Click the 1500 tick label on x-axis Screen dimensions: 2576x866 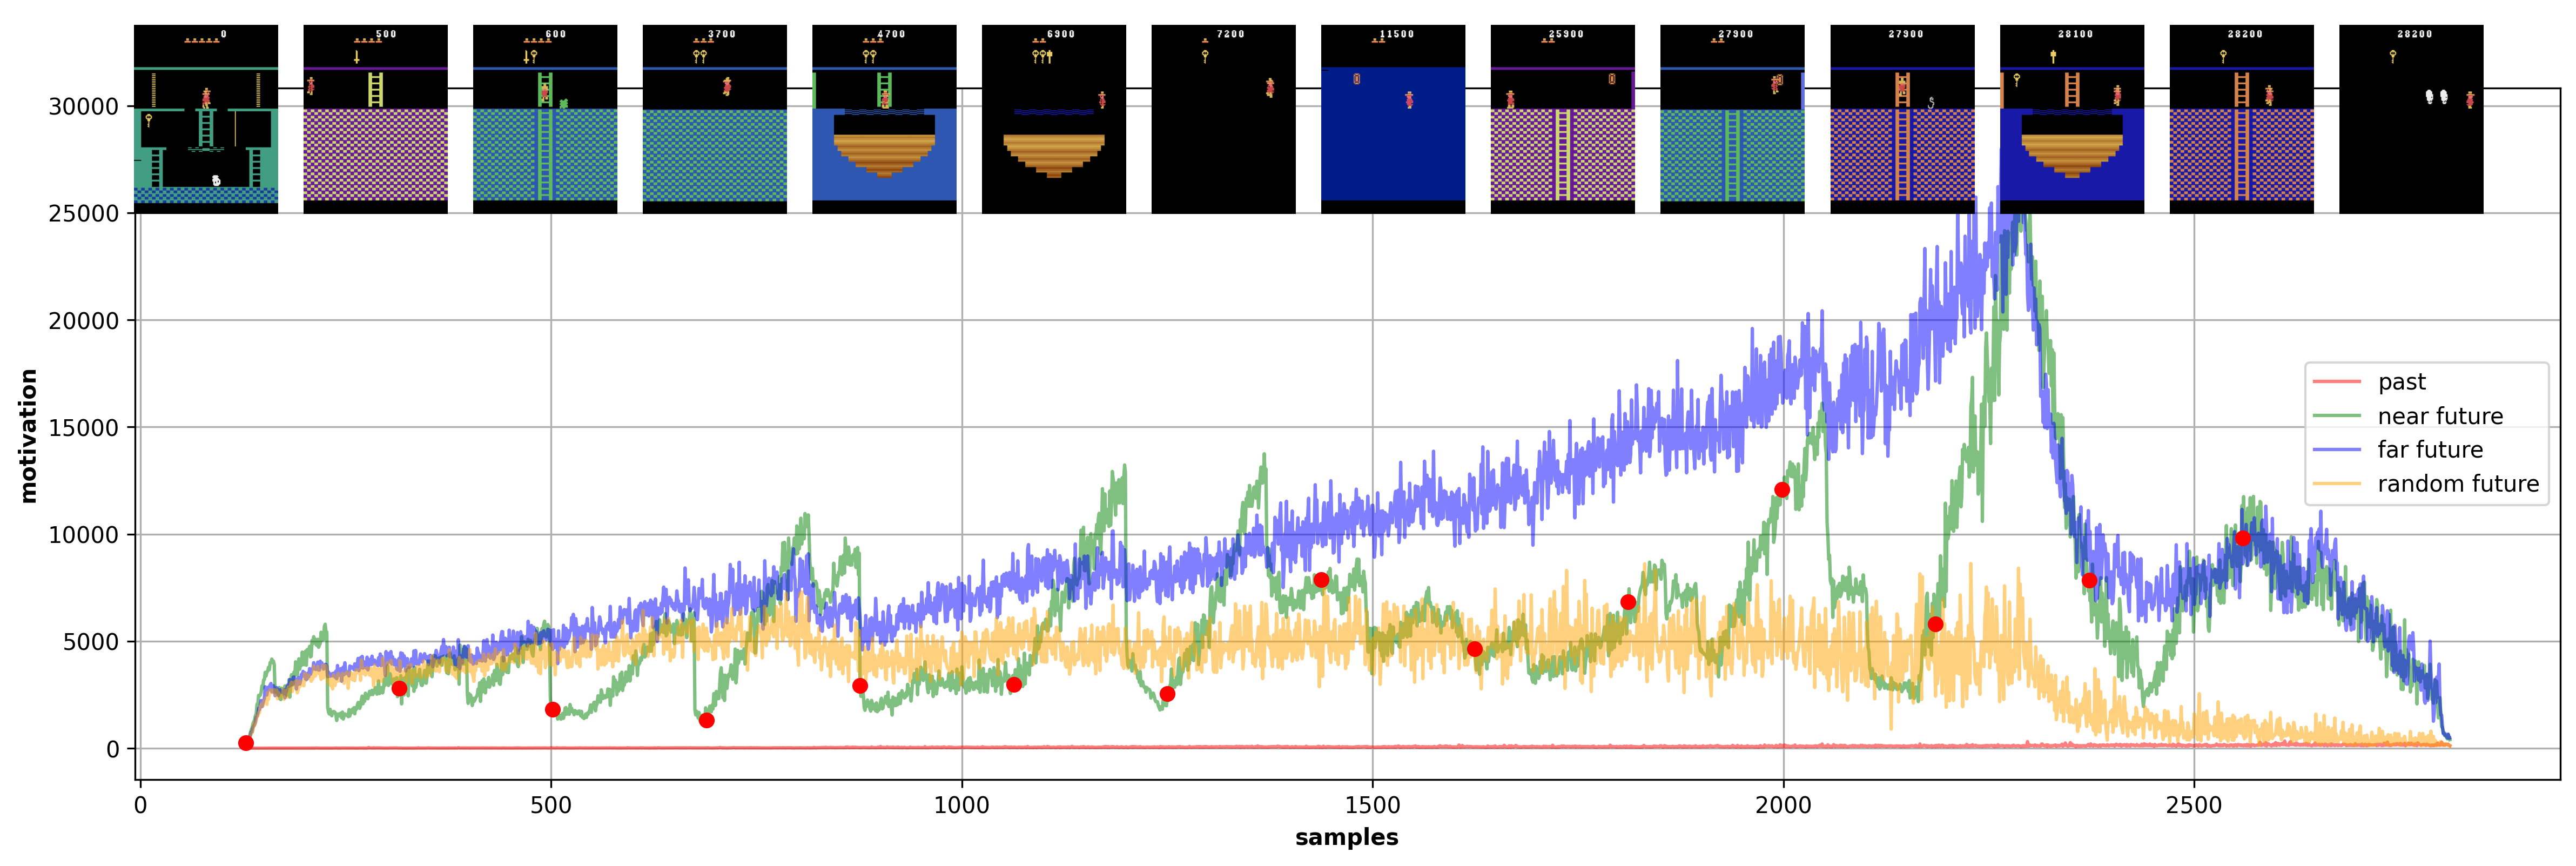(x=1372, y=806)
